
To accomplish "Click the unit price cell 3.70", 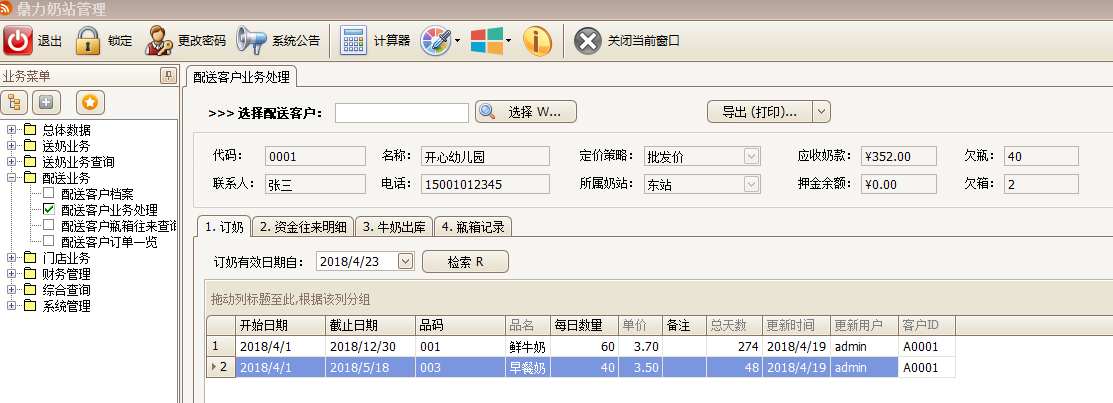I will click(640, 347).
